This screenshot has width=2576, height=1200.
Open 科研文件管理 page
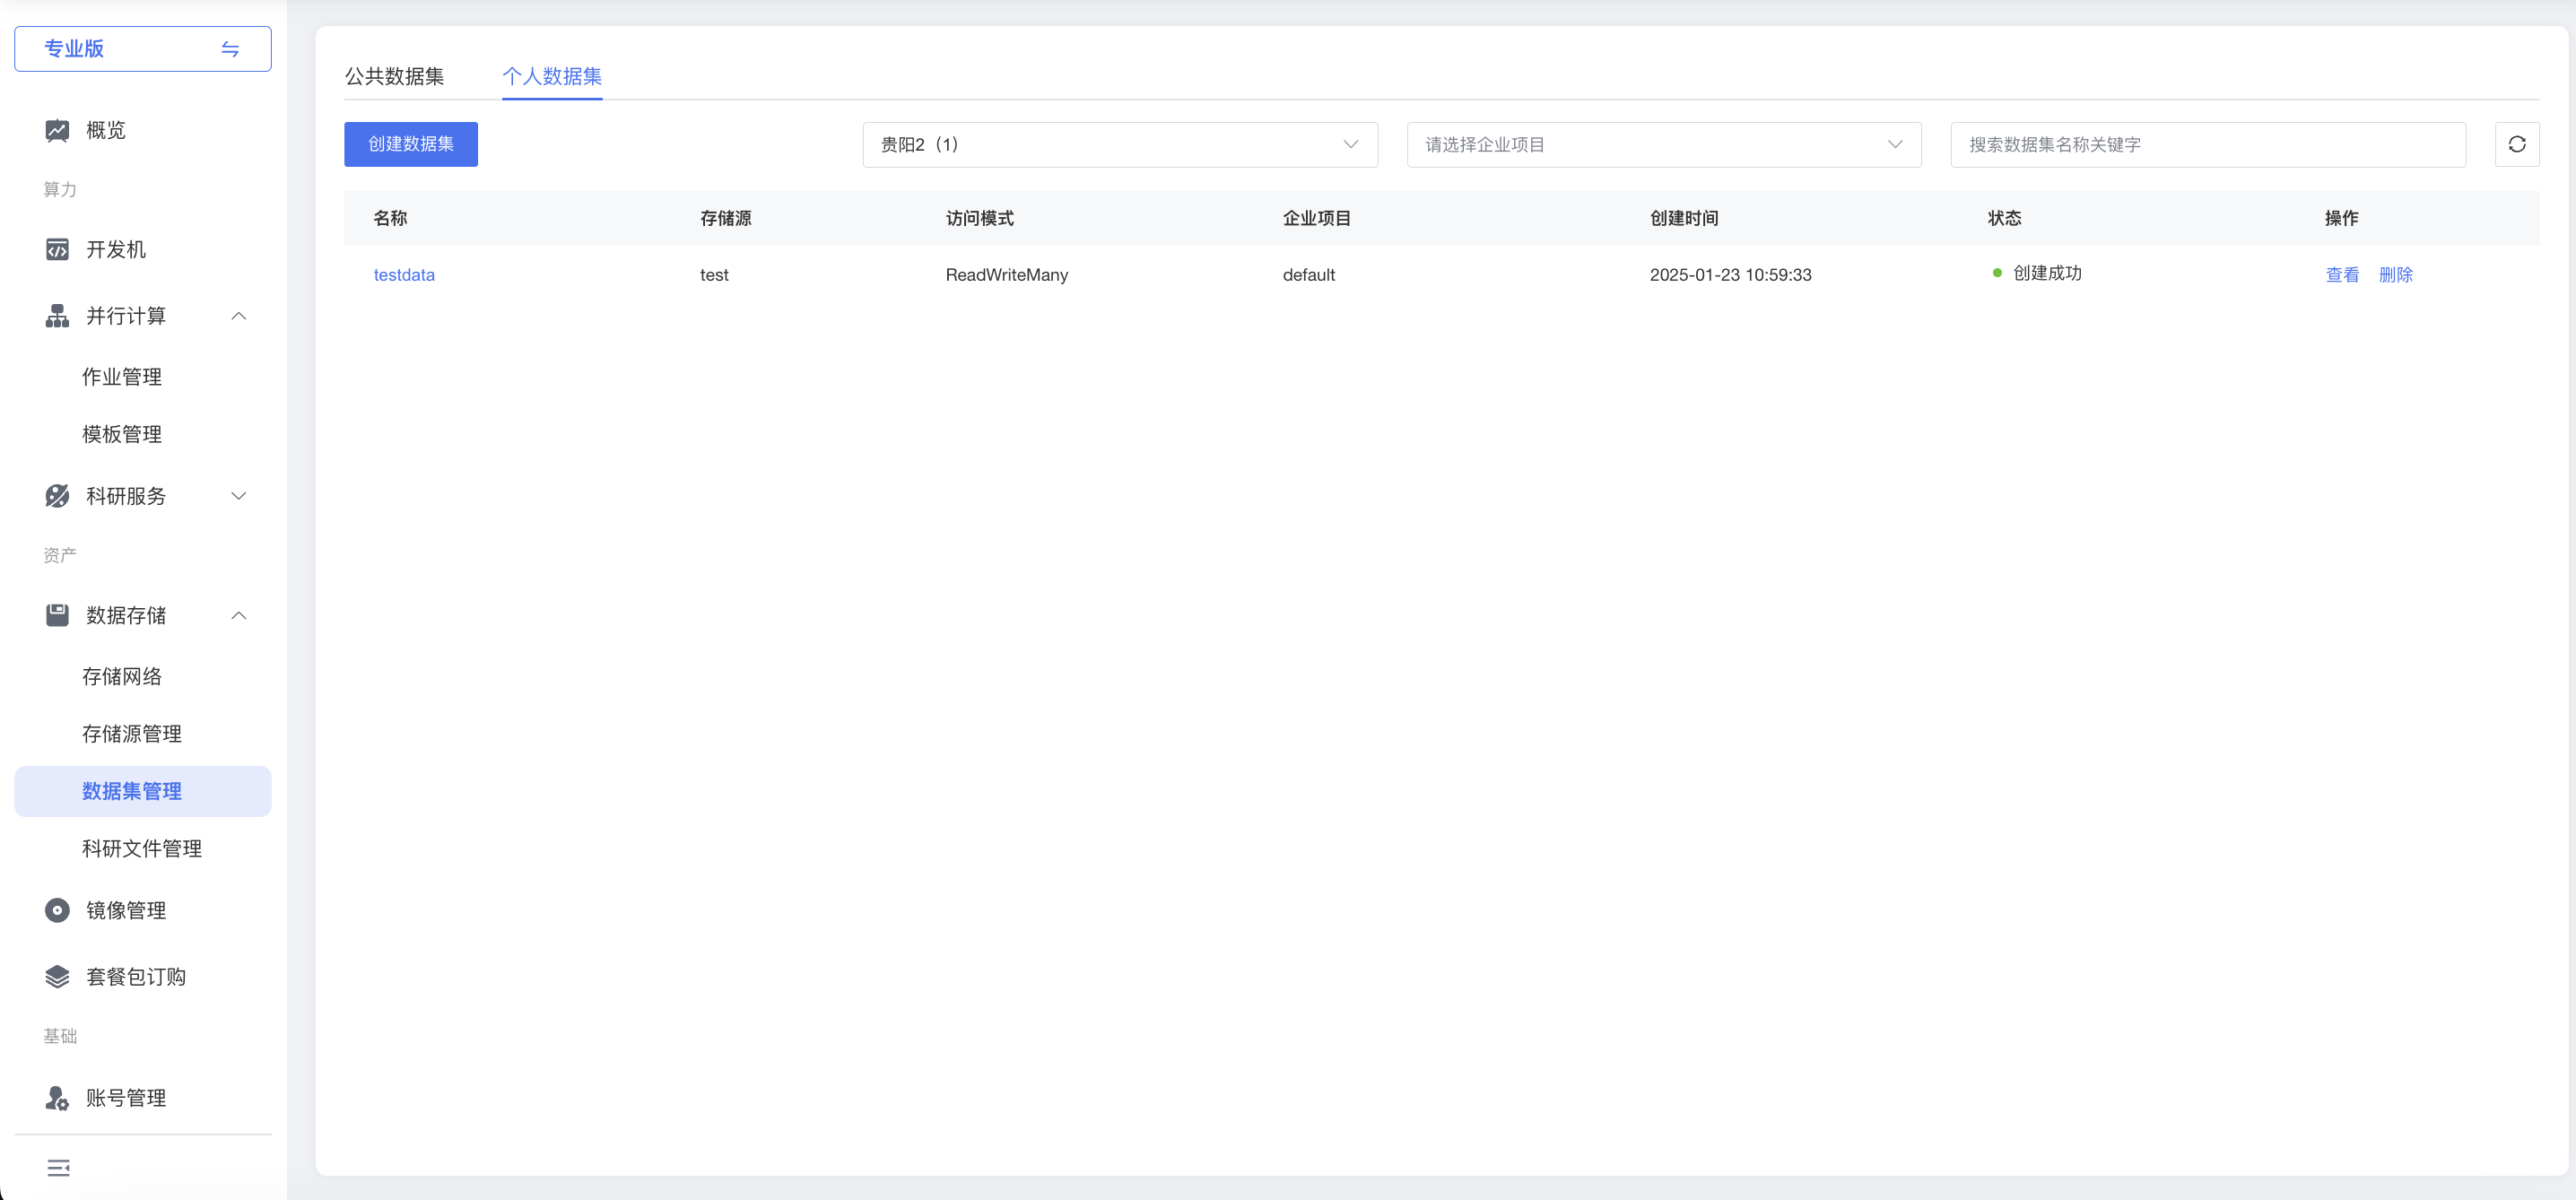tap(142, 849)
